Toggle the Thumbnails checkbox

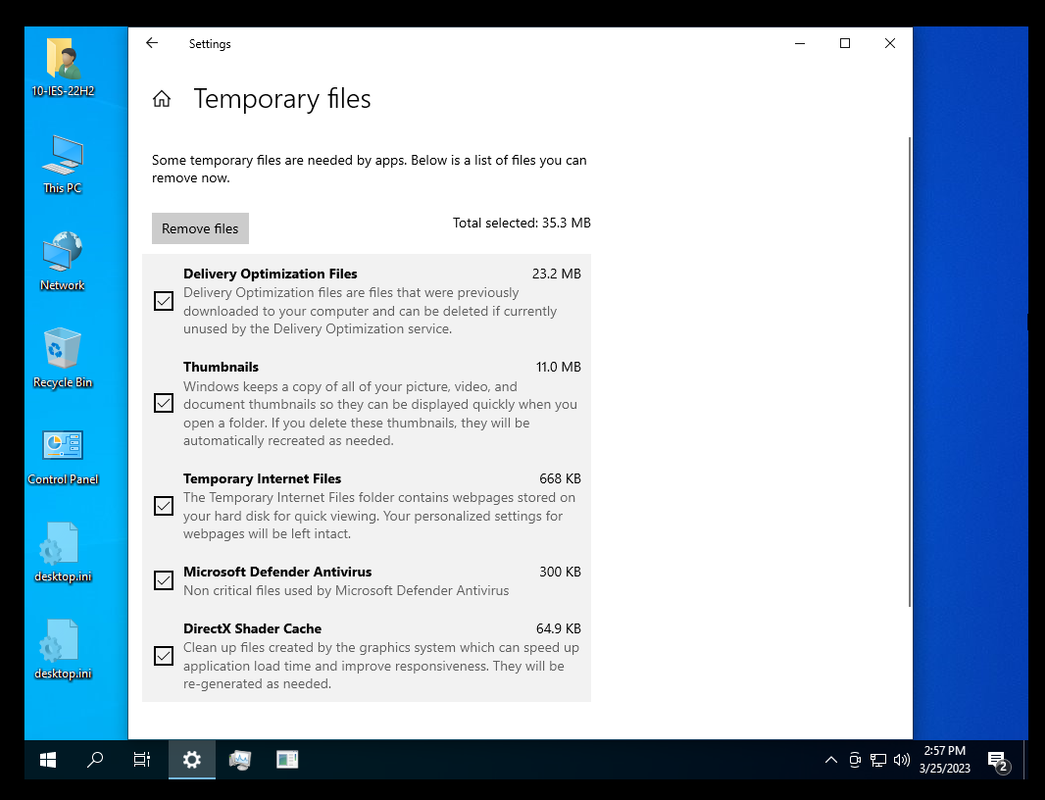pyautogui.click(x=163, y=403)
